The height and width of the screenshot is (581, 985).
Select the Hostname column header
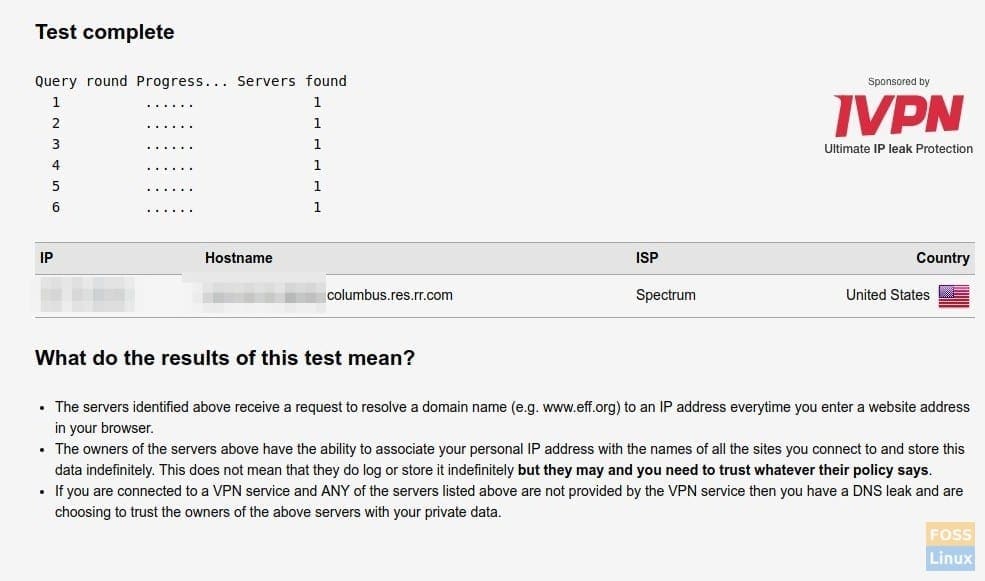click(239, 258)
